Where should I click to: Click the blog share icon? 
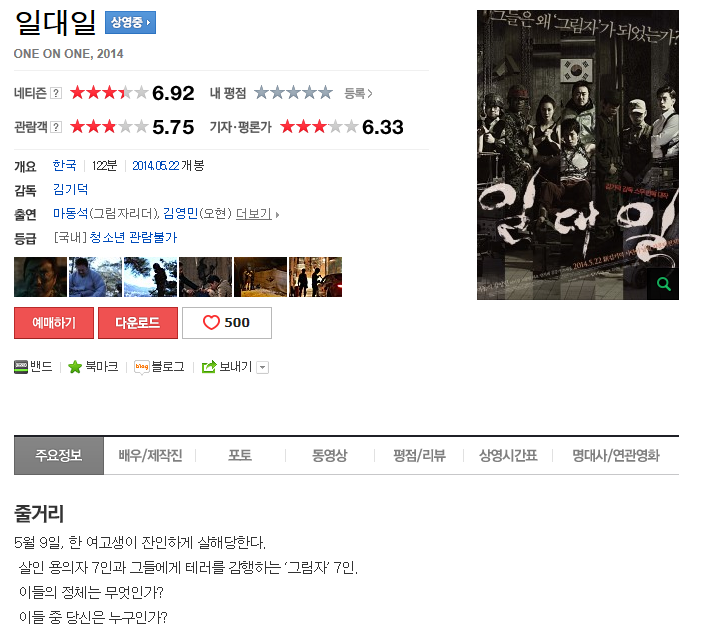(141, 367)
